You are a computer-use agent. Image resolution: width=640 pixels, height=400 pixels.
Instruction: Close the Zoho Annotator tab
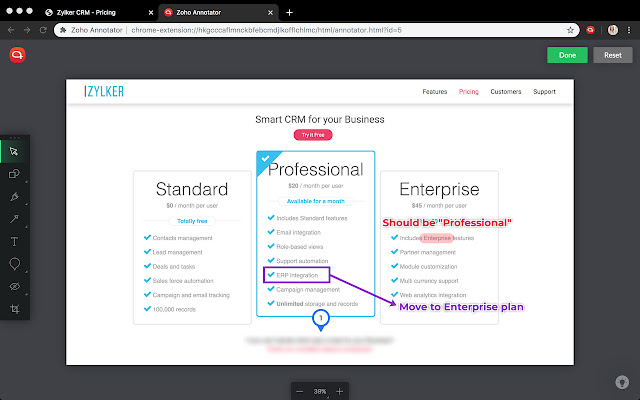pyautogui.click(x=270, y=13)
